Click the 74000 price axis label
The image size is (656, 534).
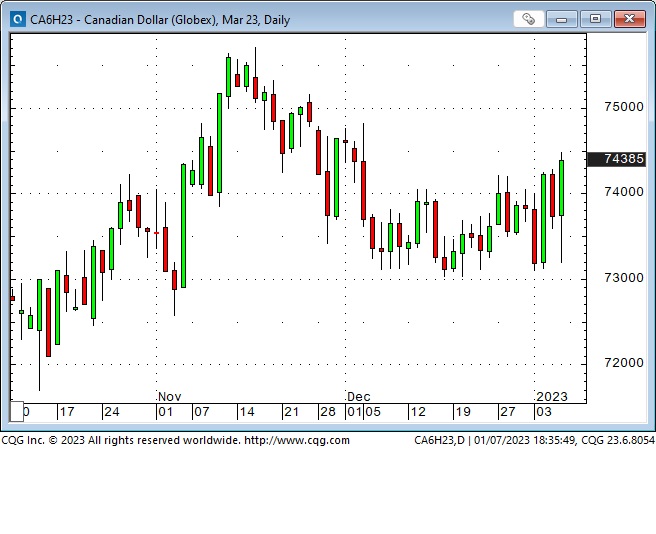click(624, 192)
